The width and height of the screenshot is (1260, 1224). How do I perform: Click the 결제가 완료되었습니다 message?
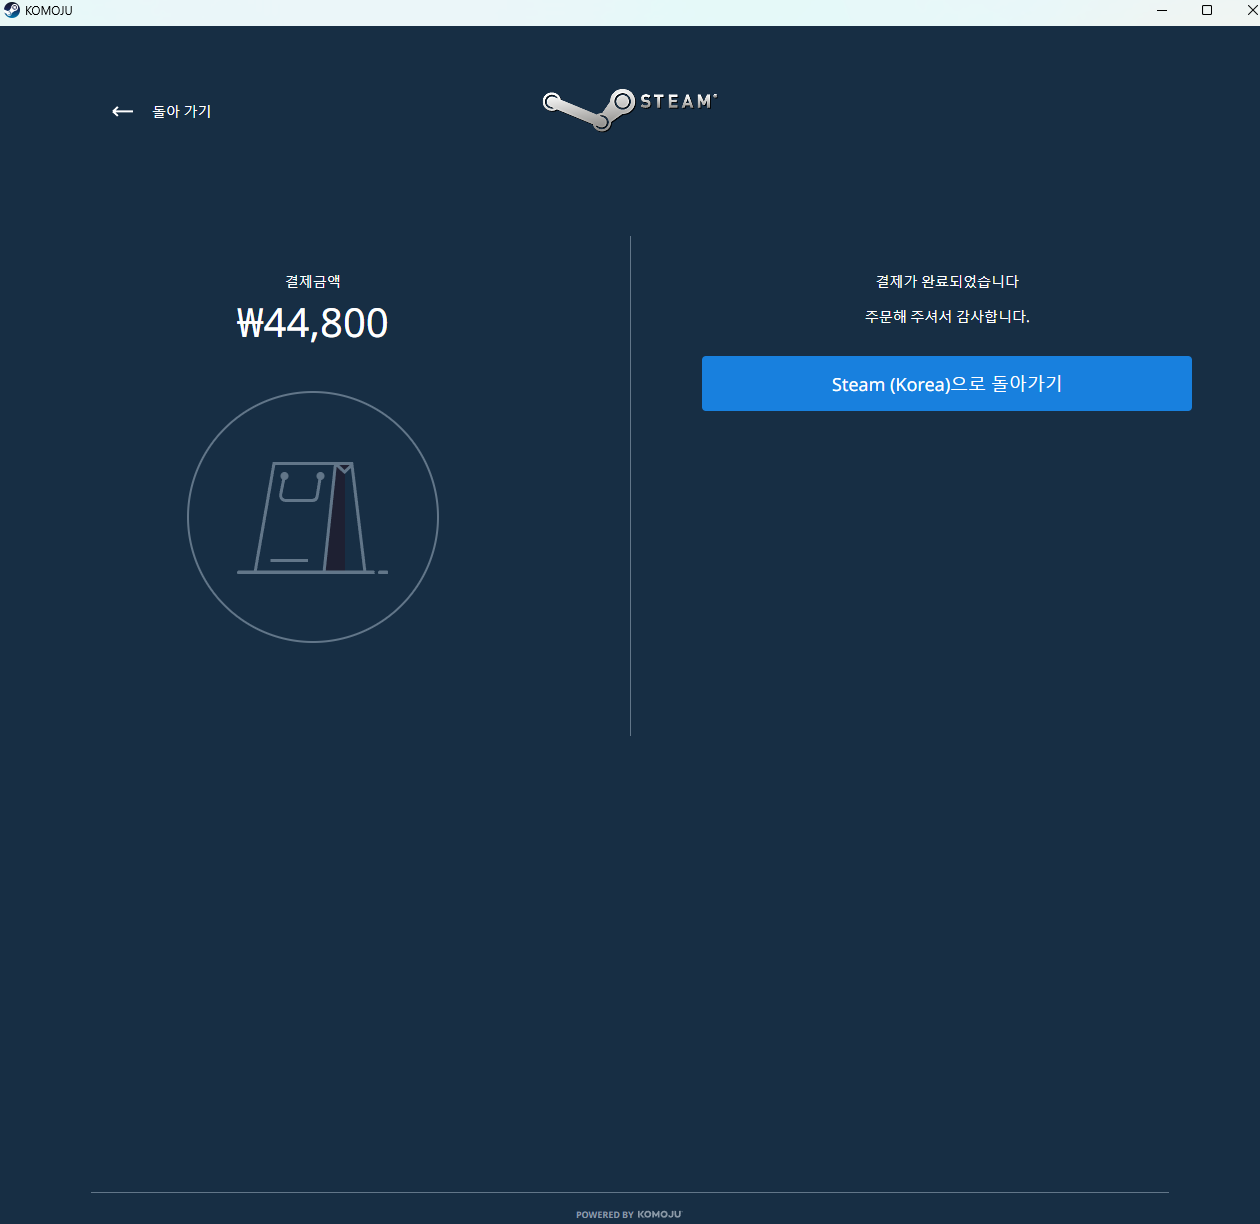(947, 281)
